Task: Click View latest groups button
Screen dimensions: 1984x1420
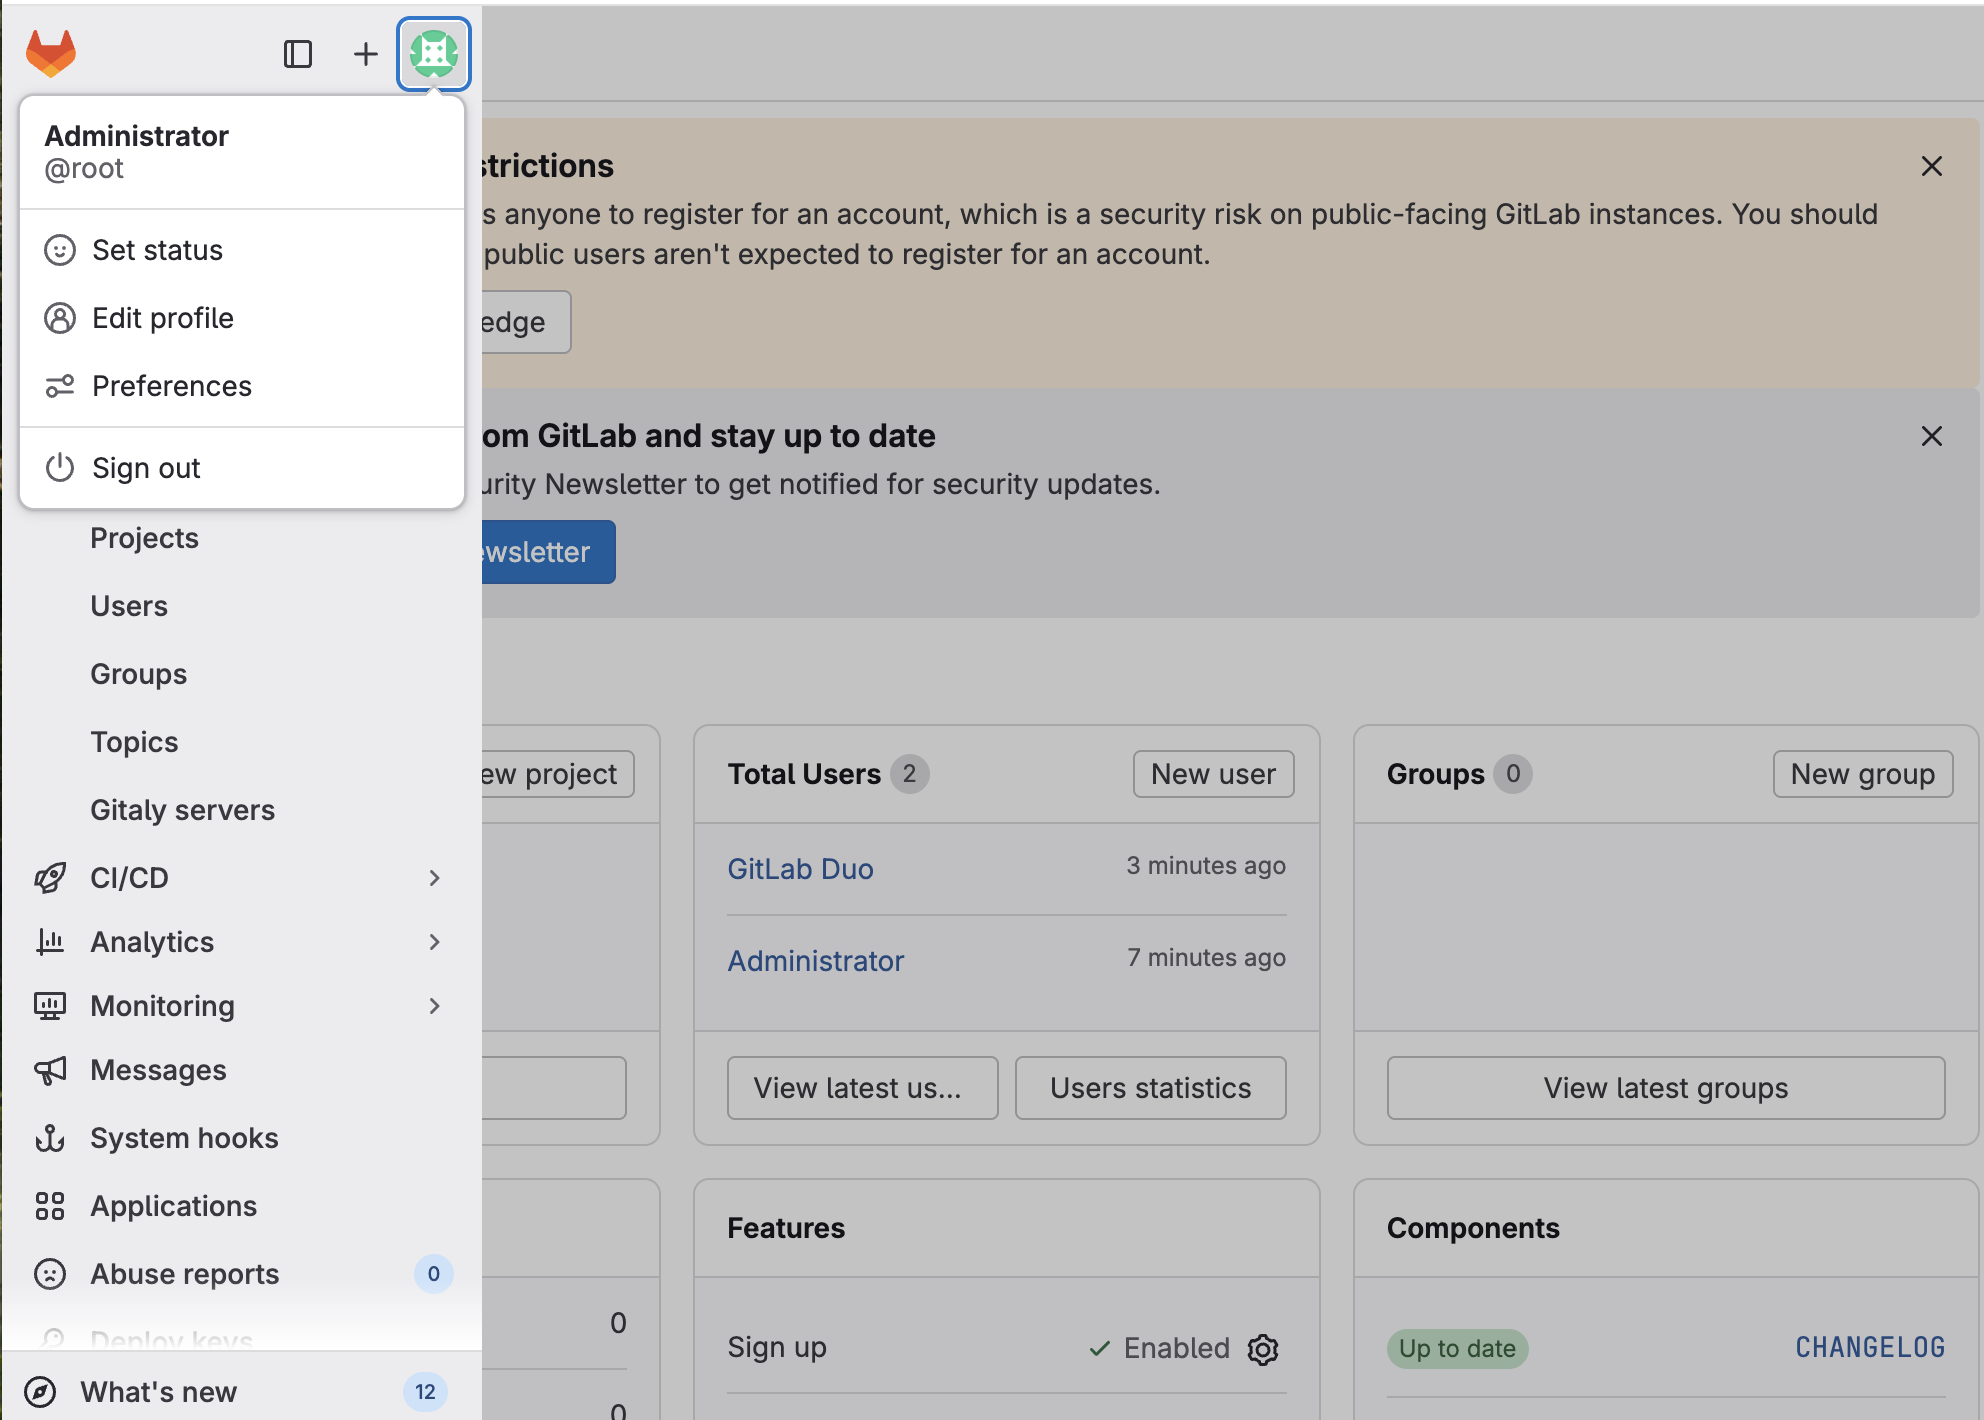Action: (x=1666, y=1088)
